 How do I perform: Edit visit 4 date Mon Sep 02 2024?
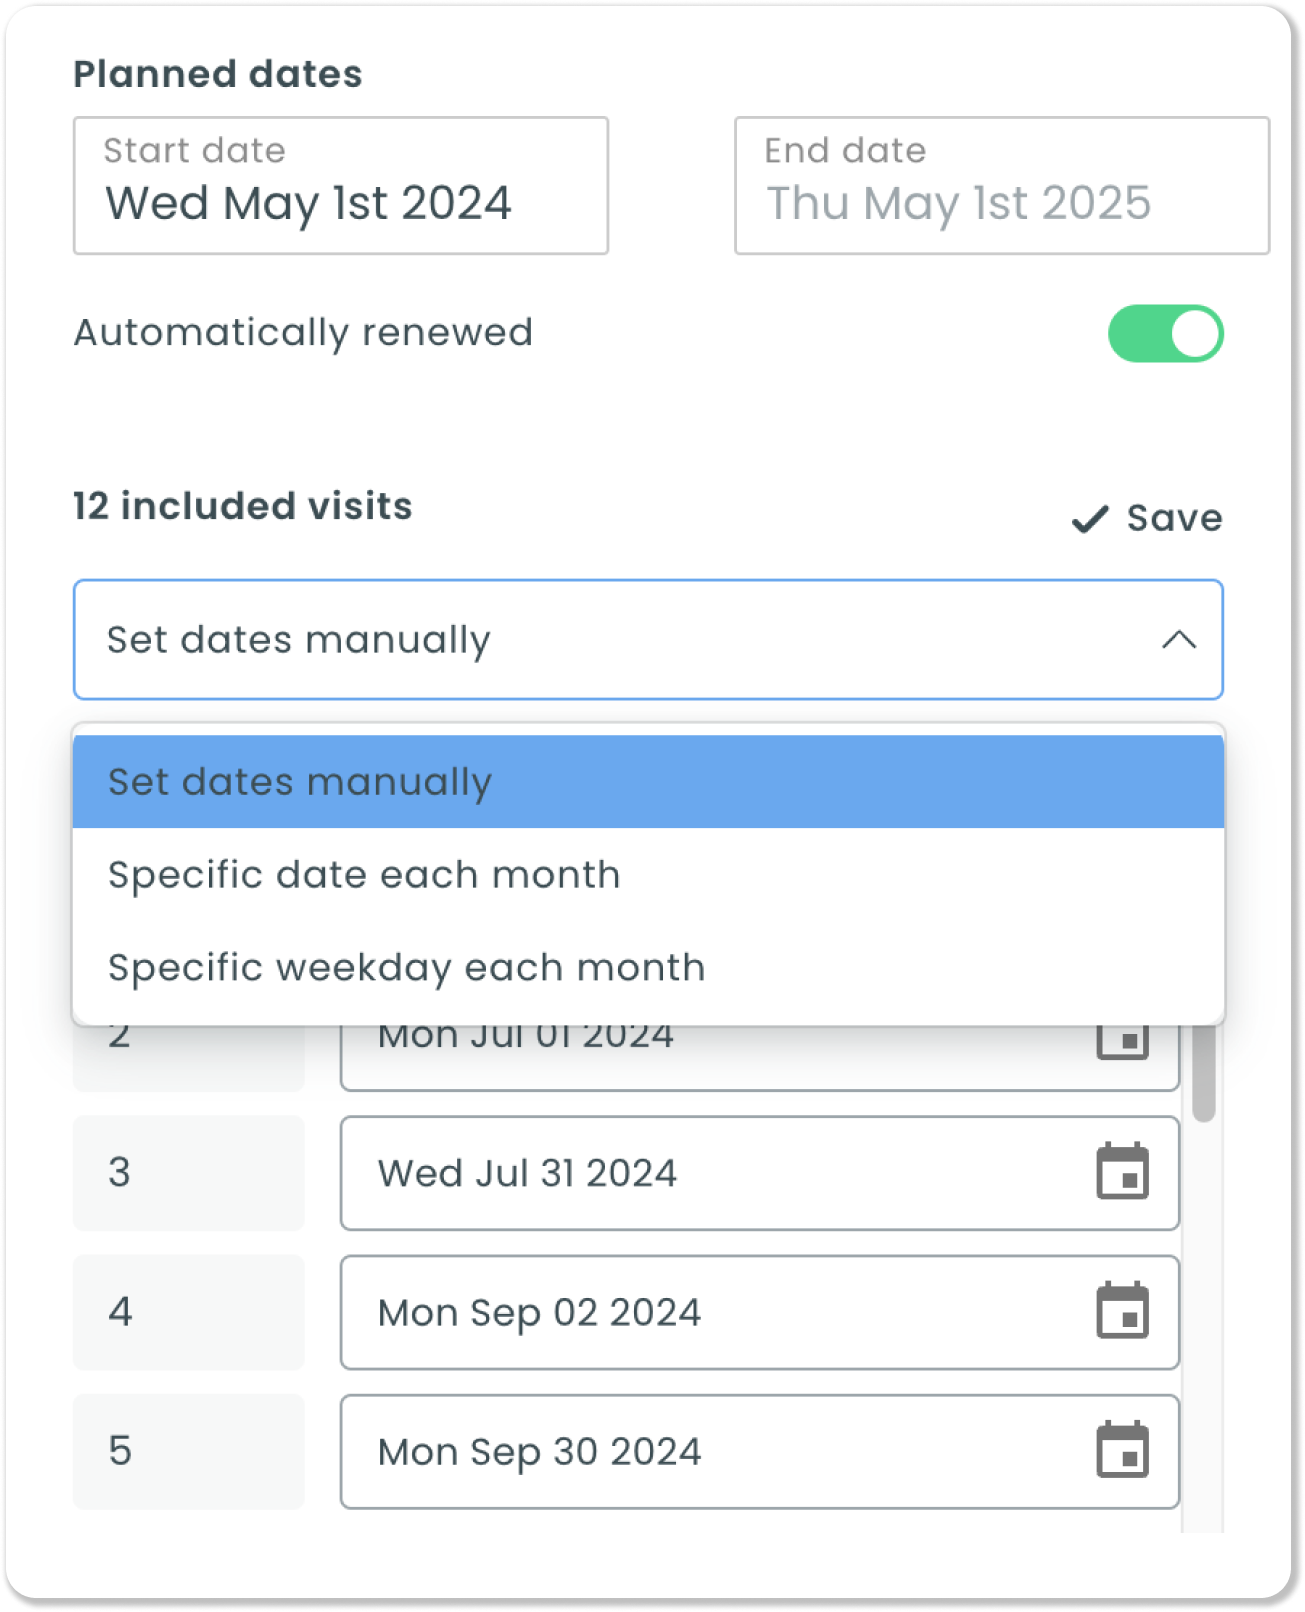click(x=760, y=1312)
